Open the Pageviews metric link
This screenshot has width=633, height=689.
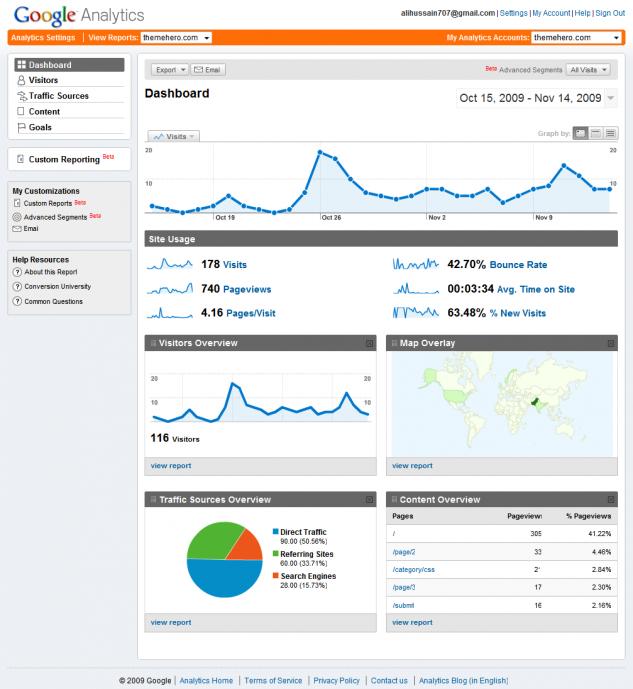point(247,289)
